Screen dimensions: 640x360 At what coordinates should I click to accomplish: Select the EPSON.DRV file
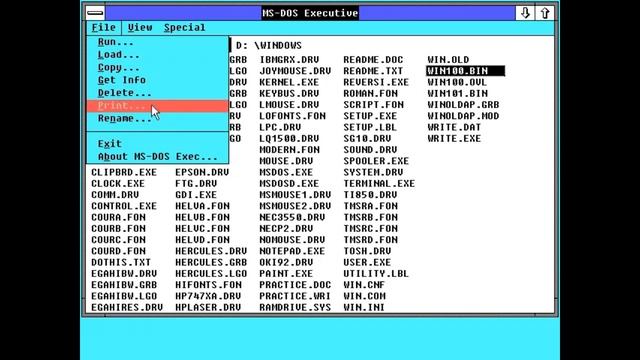click(x=202, y=172)
